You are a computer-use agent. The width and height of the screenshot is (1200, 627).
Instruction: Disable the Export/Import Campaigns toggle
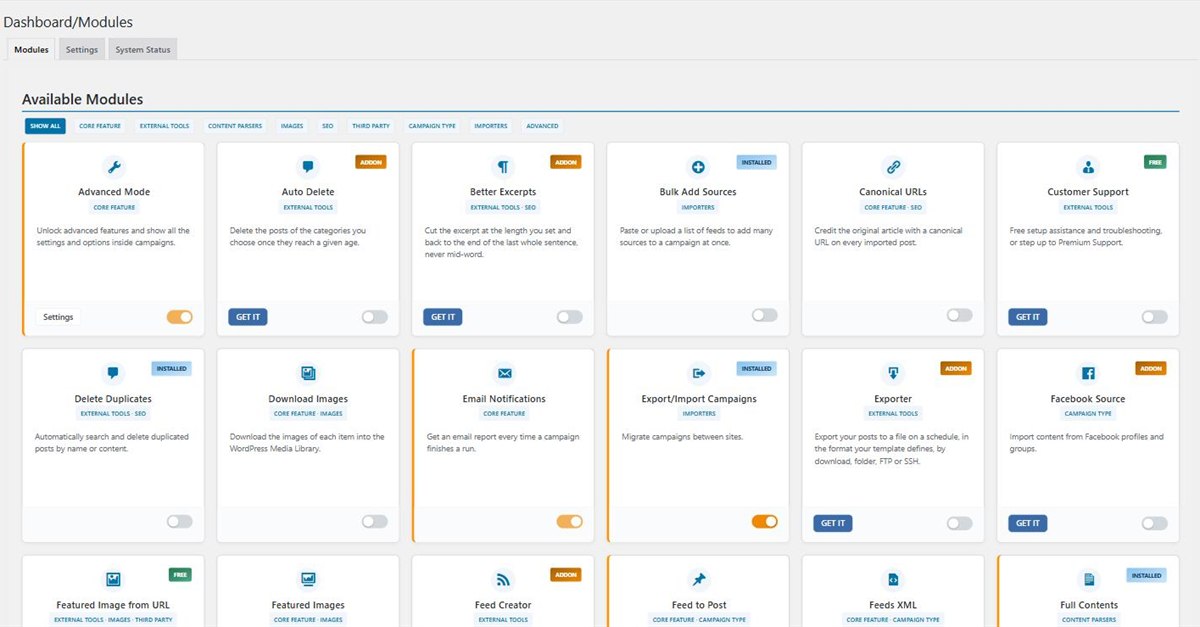coord(764,521)
